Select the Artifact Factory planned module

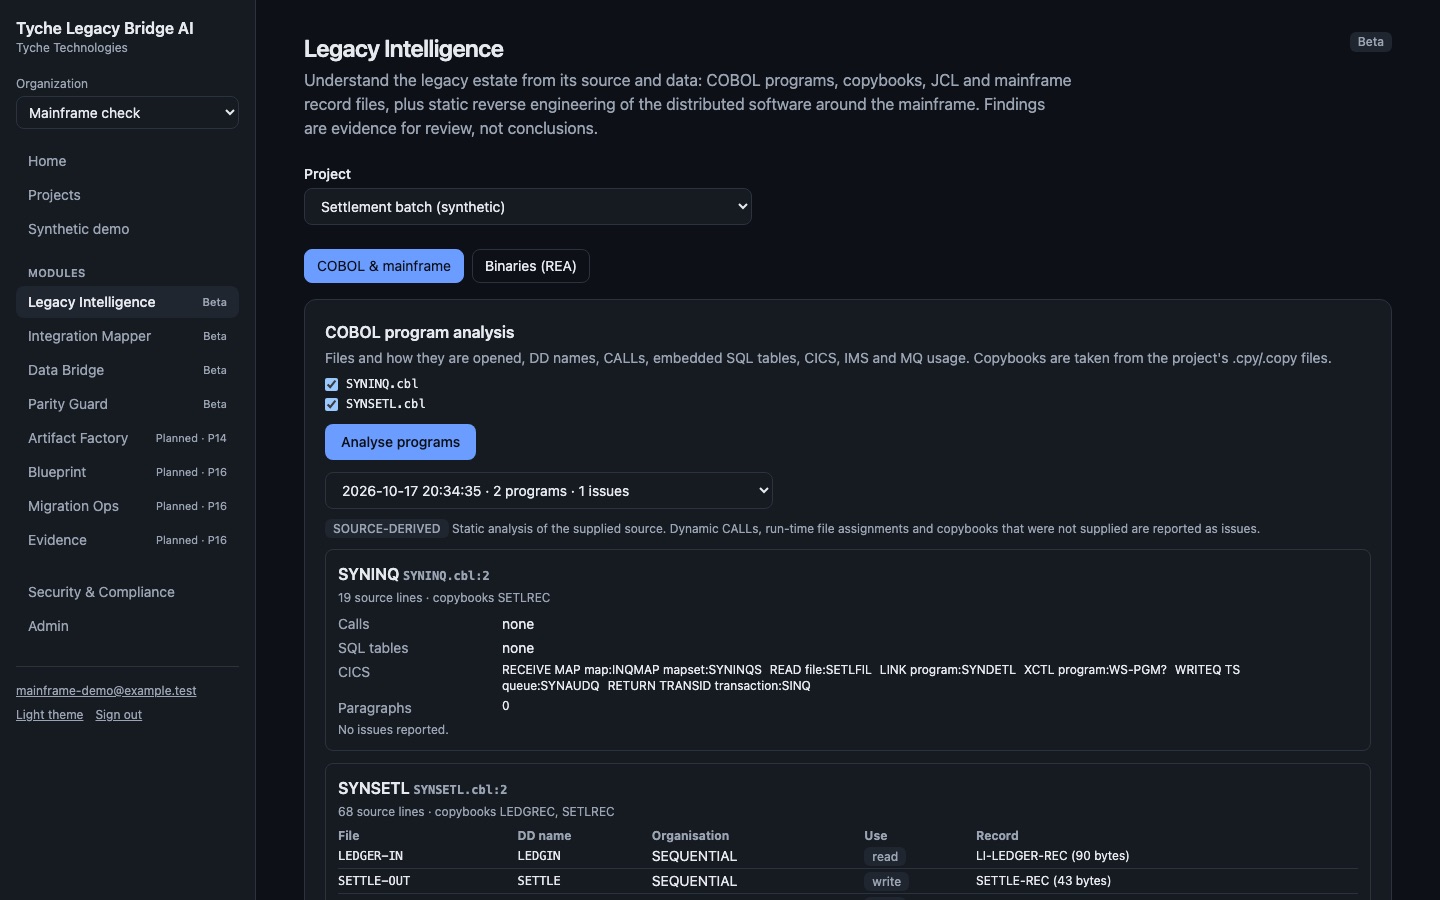pyautogui.click(x=127, y=438)
